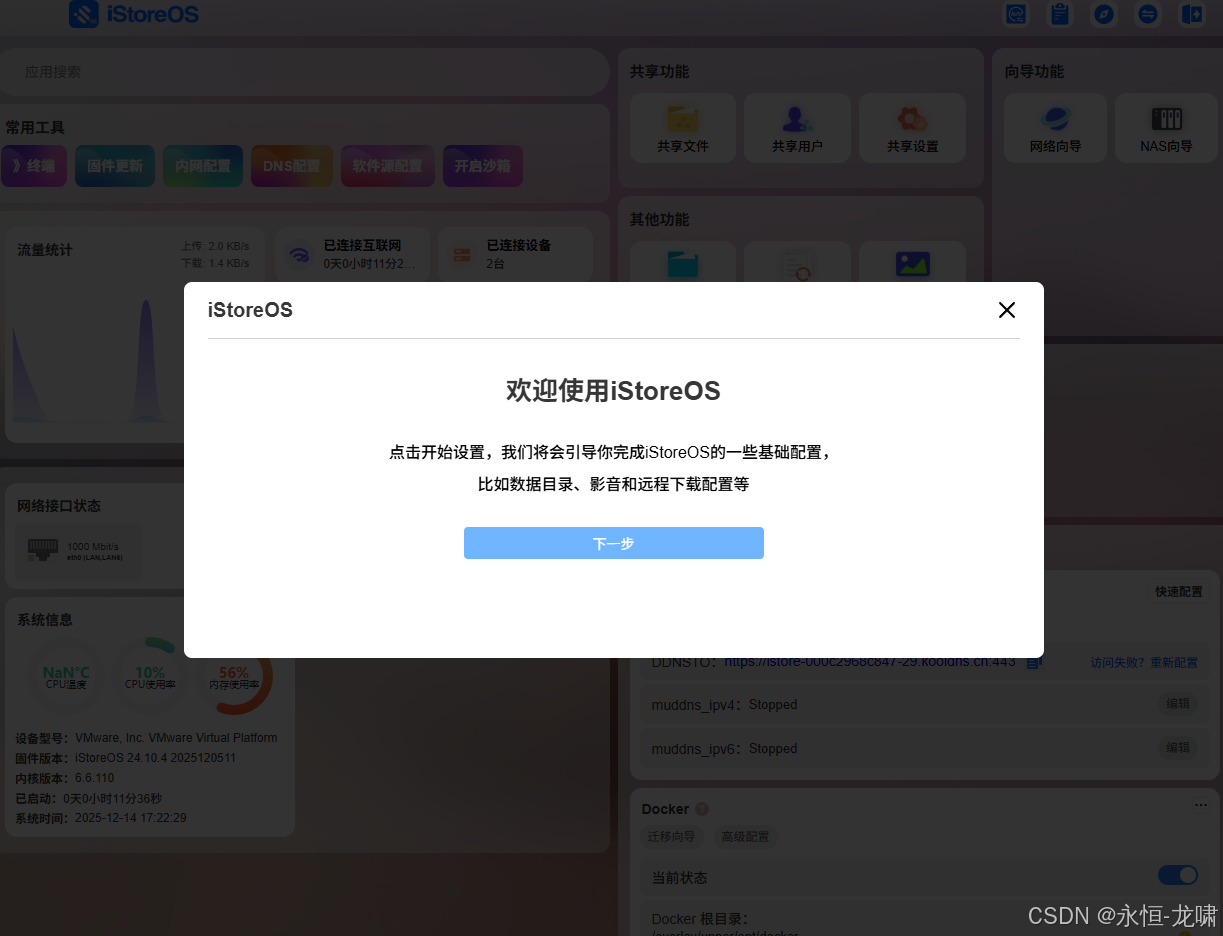Image resolution: width=1223 pixels, height=936 pixels.
Task: Click the CPU温度 gauge
Action: [x=66, y=677]
